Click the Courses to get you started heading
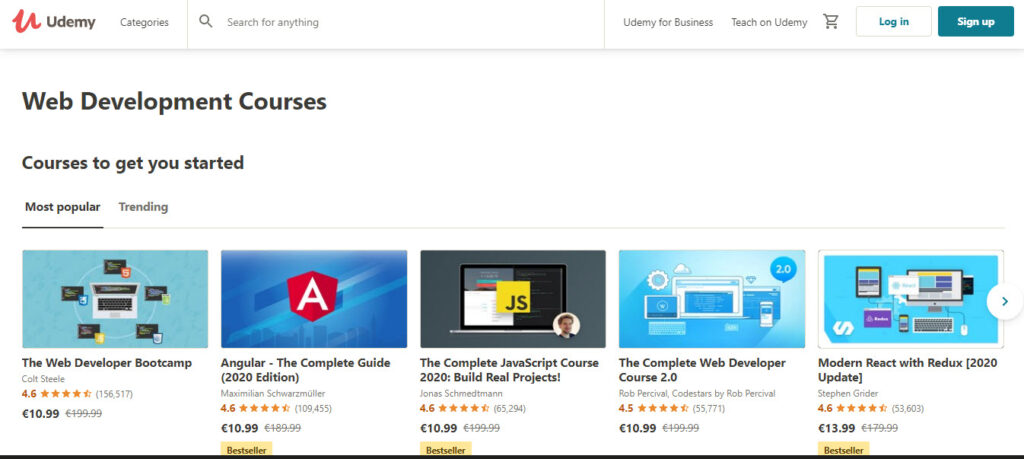Image resolution: width=1024 pixels, height=459 pixels. pos(133,163)
